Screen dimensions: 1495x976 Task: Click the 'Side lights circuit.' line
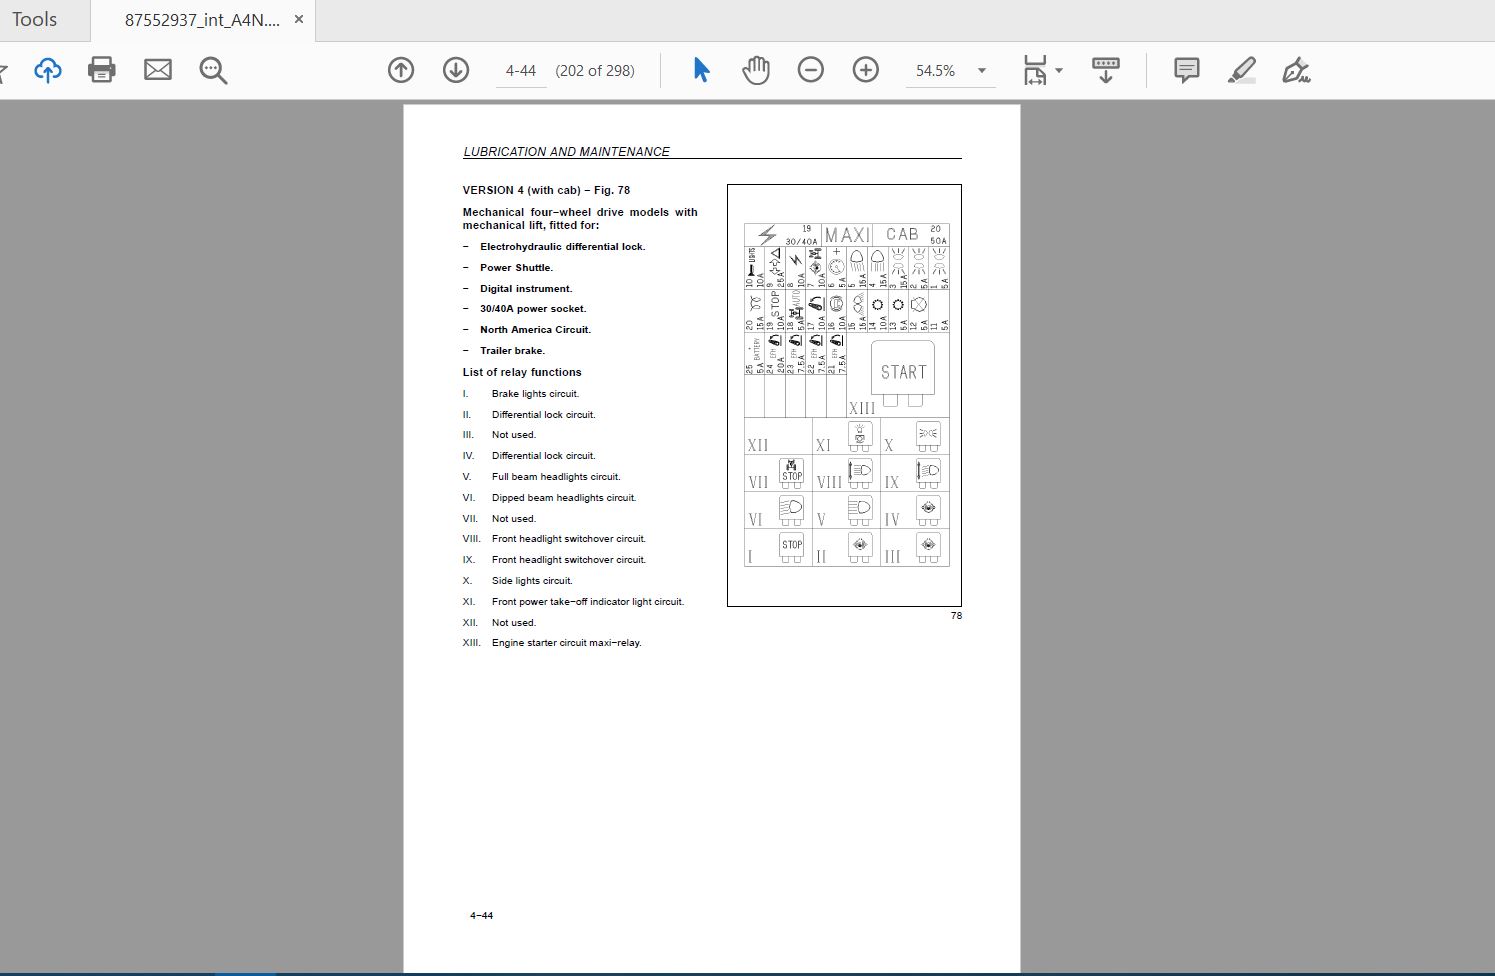pyautogui.click(x=532, y=581)
